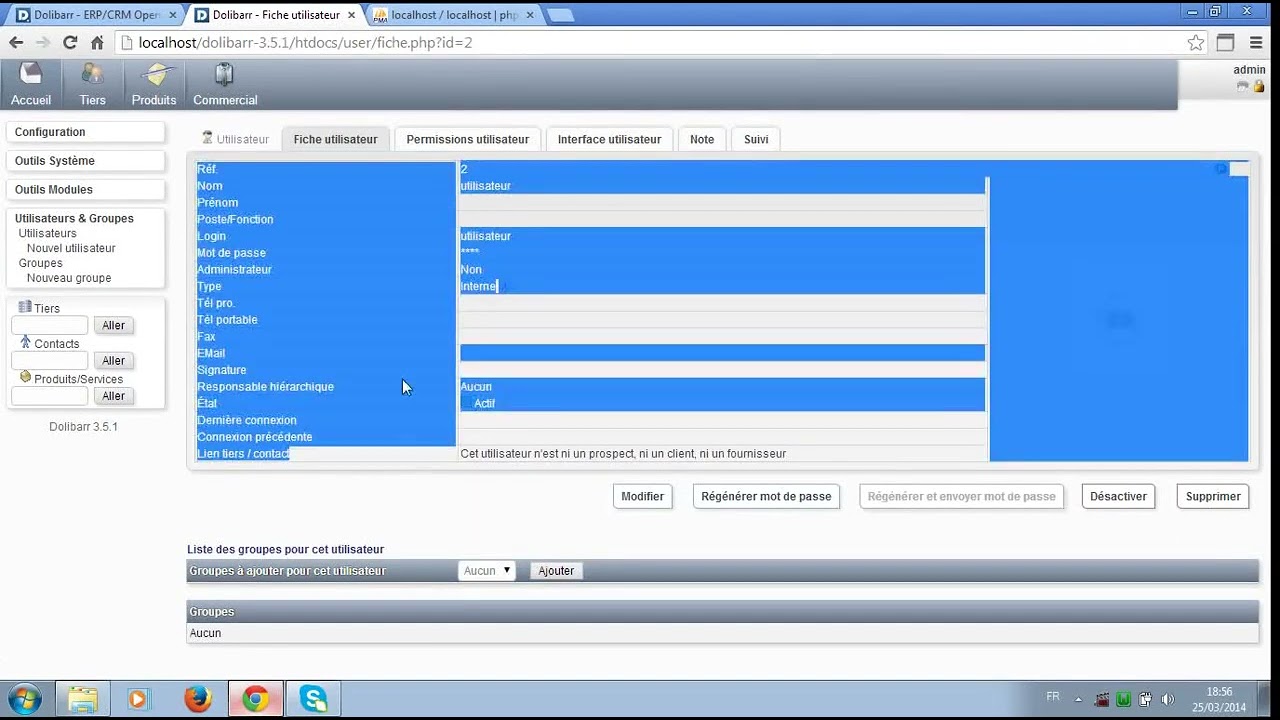This screenshot has height=720, width=1280.
Task: Open Utilisateurs & Groupes sidebar menu
Action: 74,218
